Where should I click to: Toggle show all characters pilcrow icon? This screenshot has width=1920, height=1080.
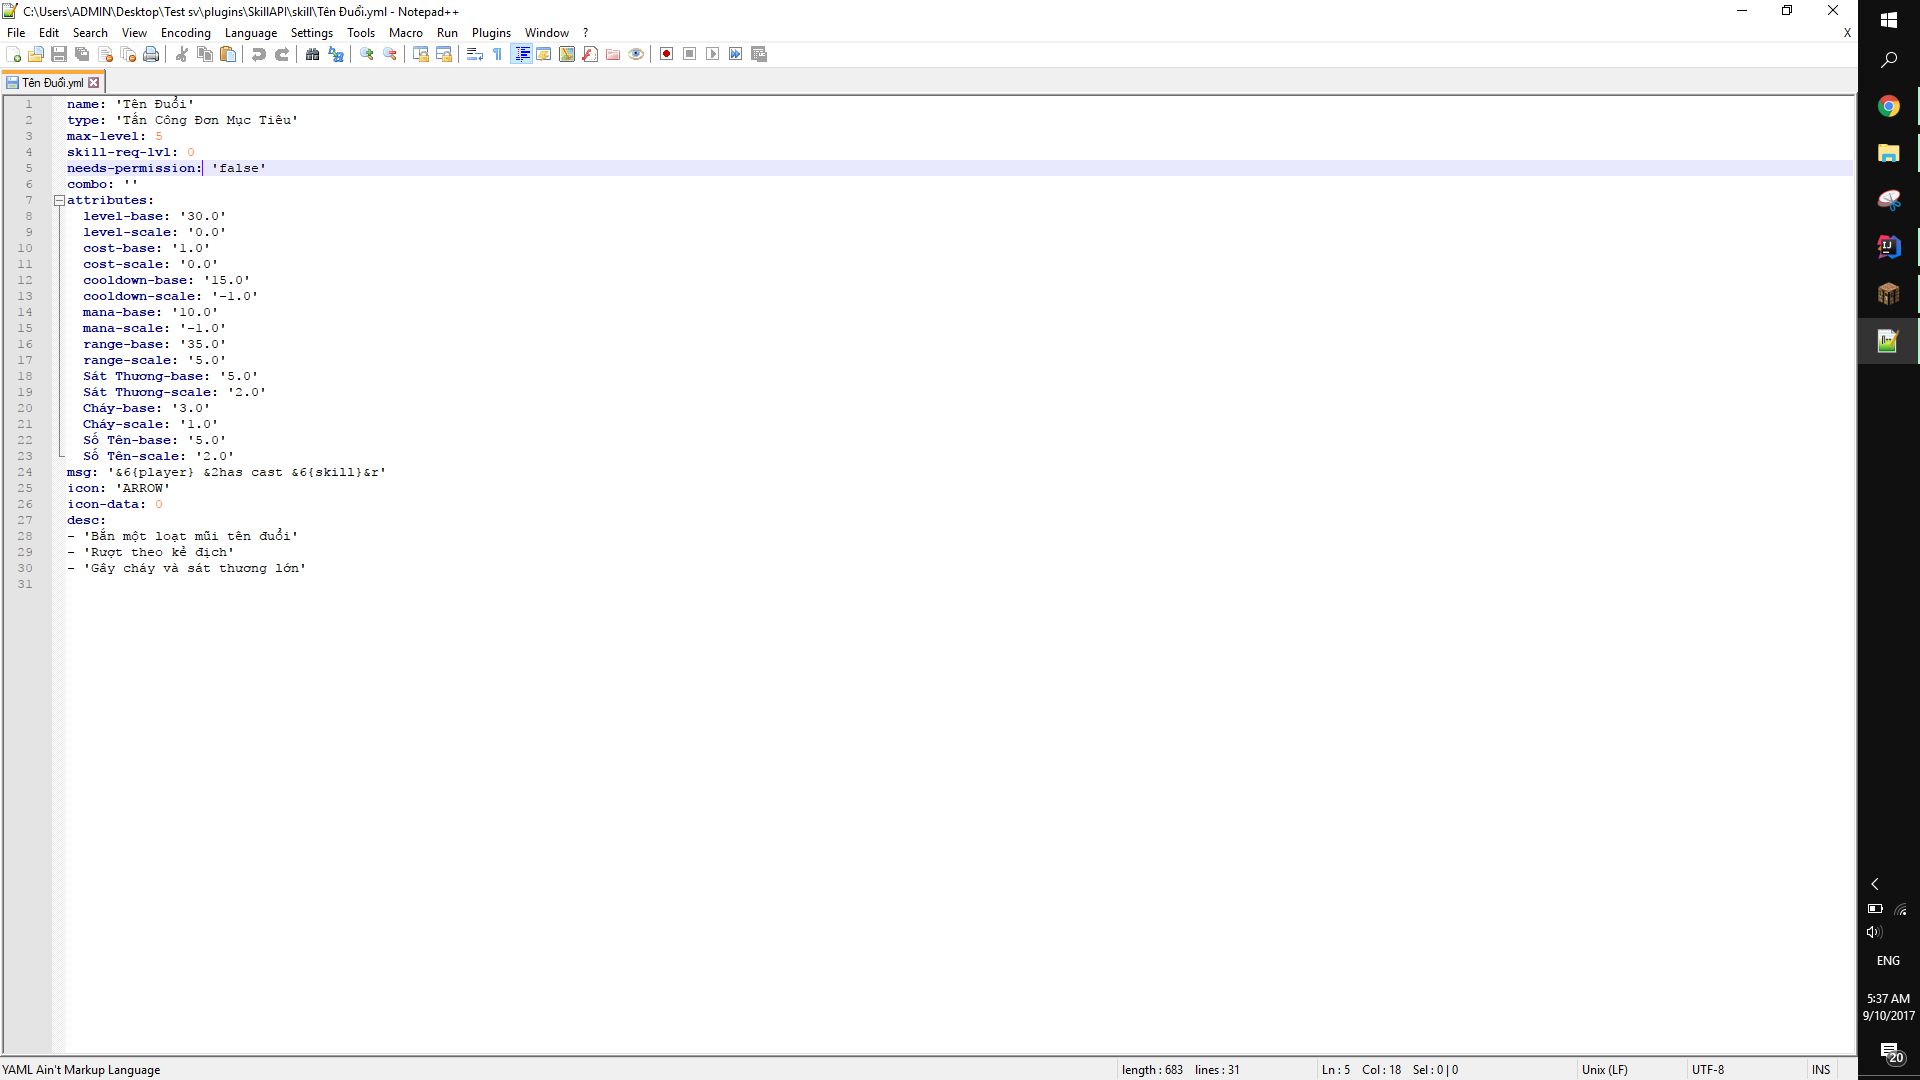(498, 54)
